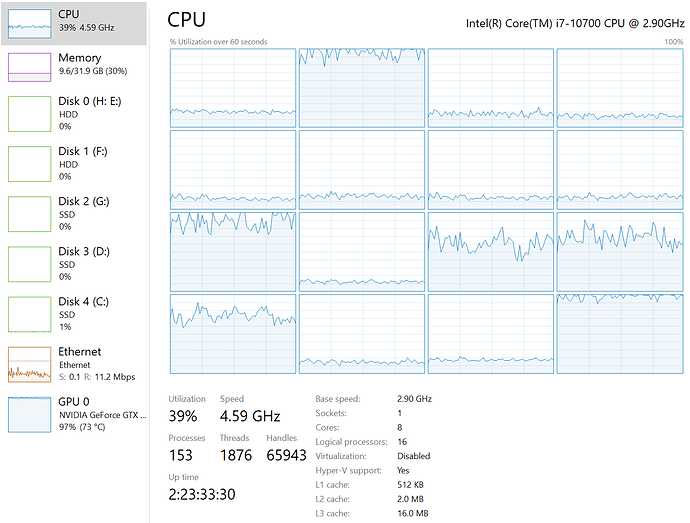Viewport: 690px width, 523px height.
Task: Click the Virtualization Disabled value
Action: [x=414, y=456]
